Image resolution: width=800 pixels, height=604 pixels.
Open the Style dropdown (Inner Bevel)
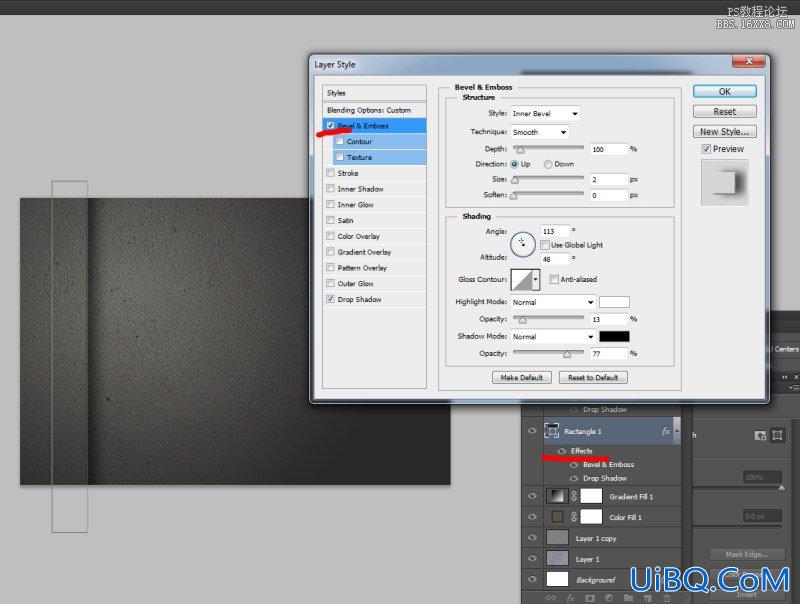tap(545, 113)
